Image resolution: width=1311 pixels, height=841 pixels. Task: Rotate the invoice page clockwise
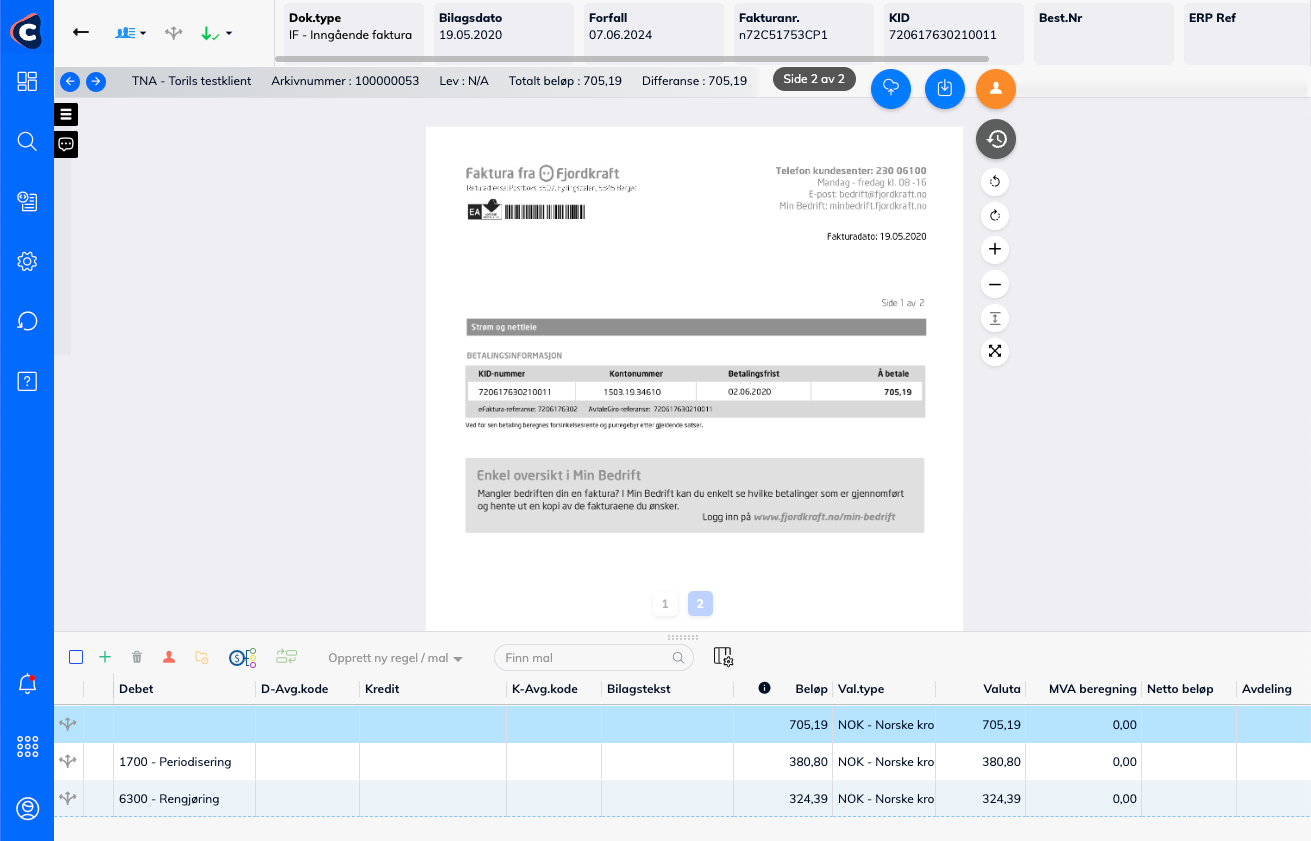(995, 215)
